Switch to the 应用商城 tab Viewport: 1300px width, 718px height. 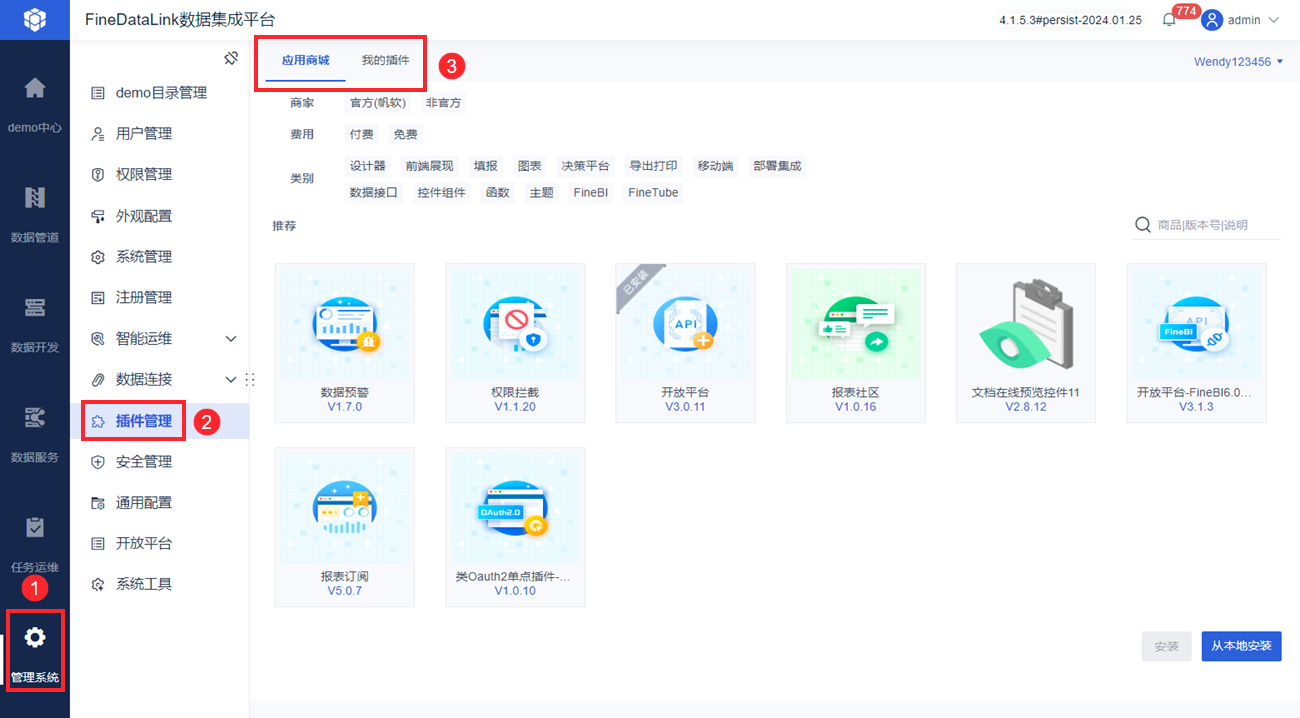[305, 60]
